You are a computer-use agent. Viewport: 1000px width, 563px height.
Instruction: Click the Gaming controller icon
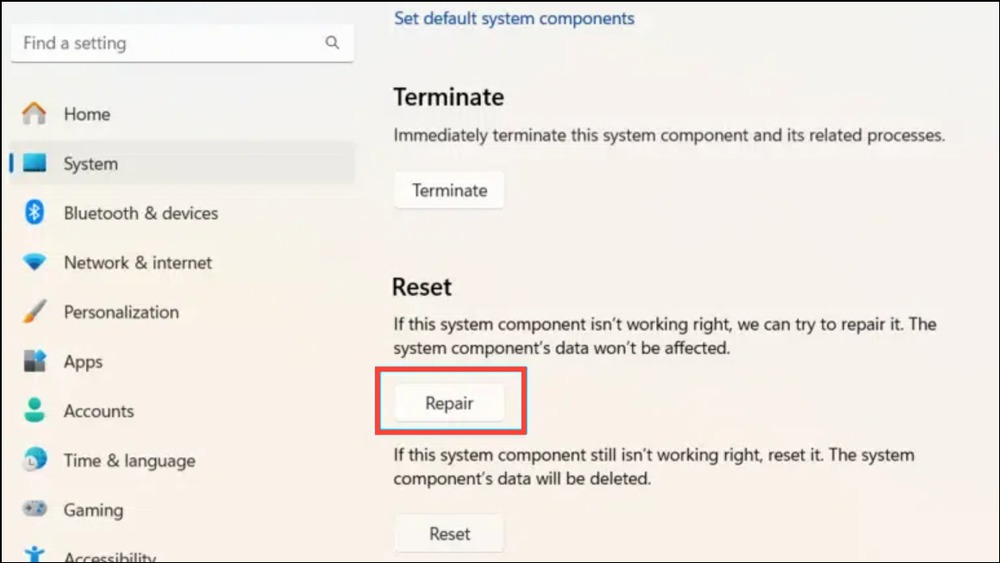coord(34,509)
